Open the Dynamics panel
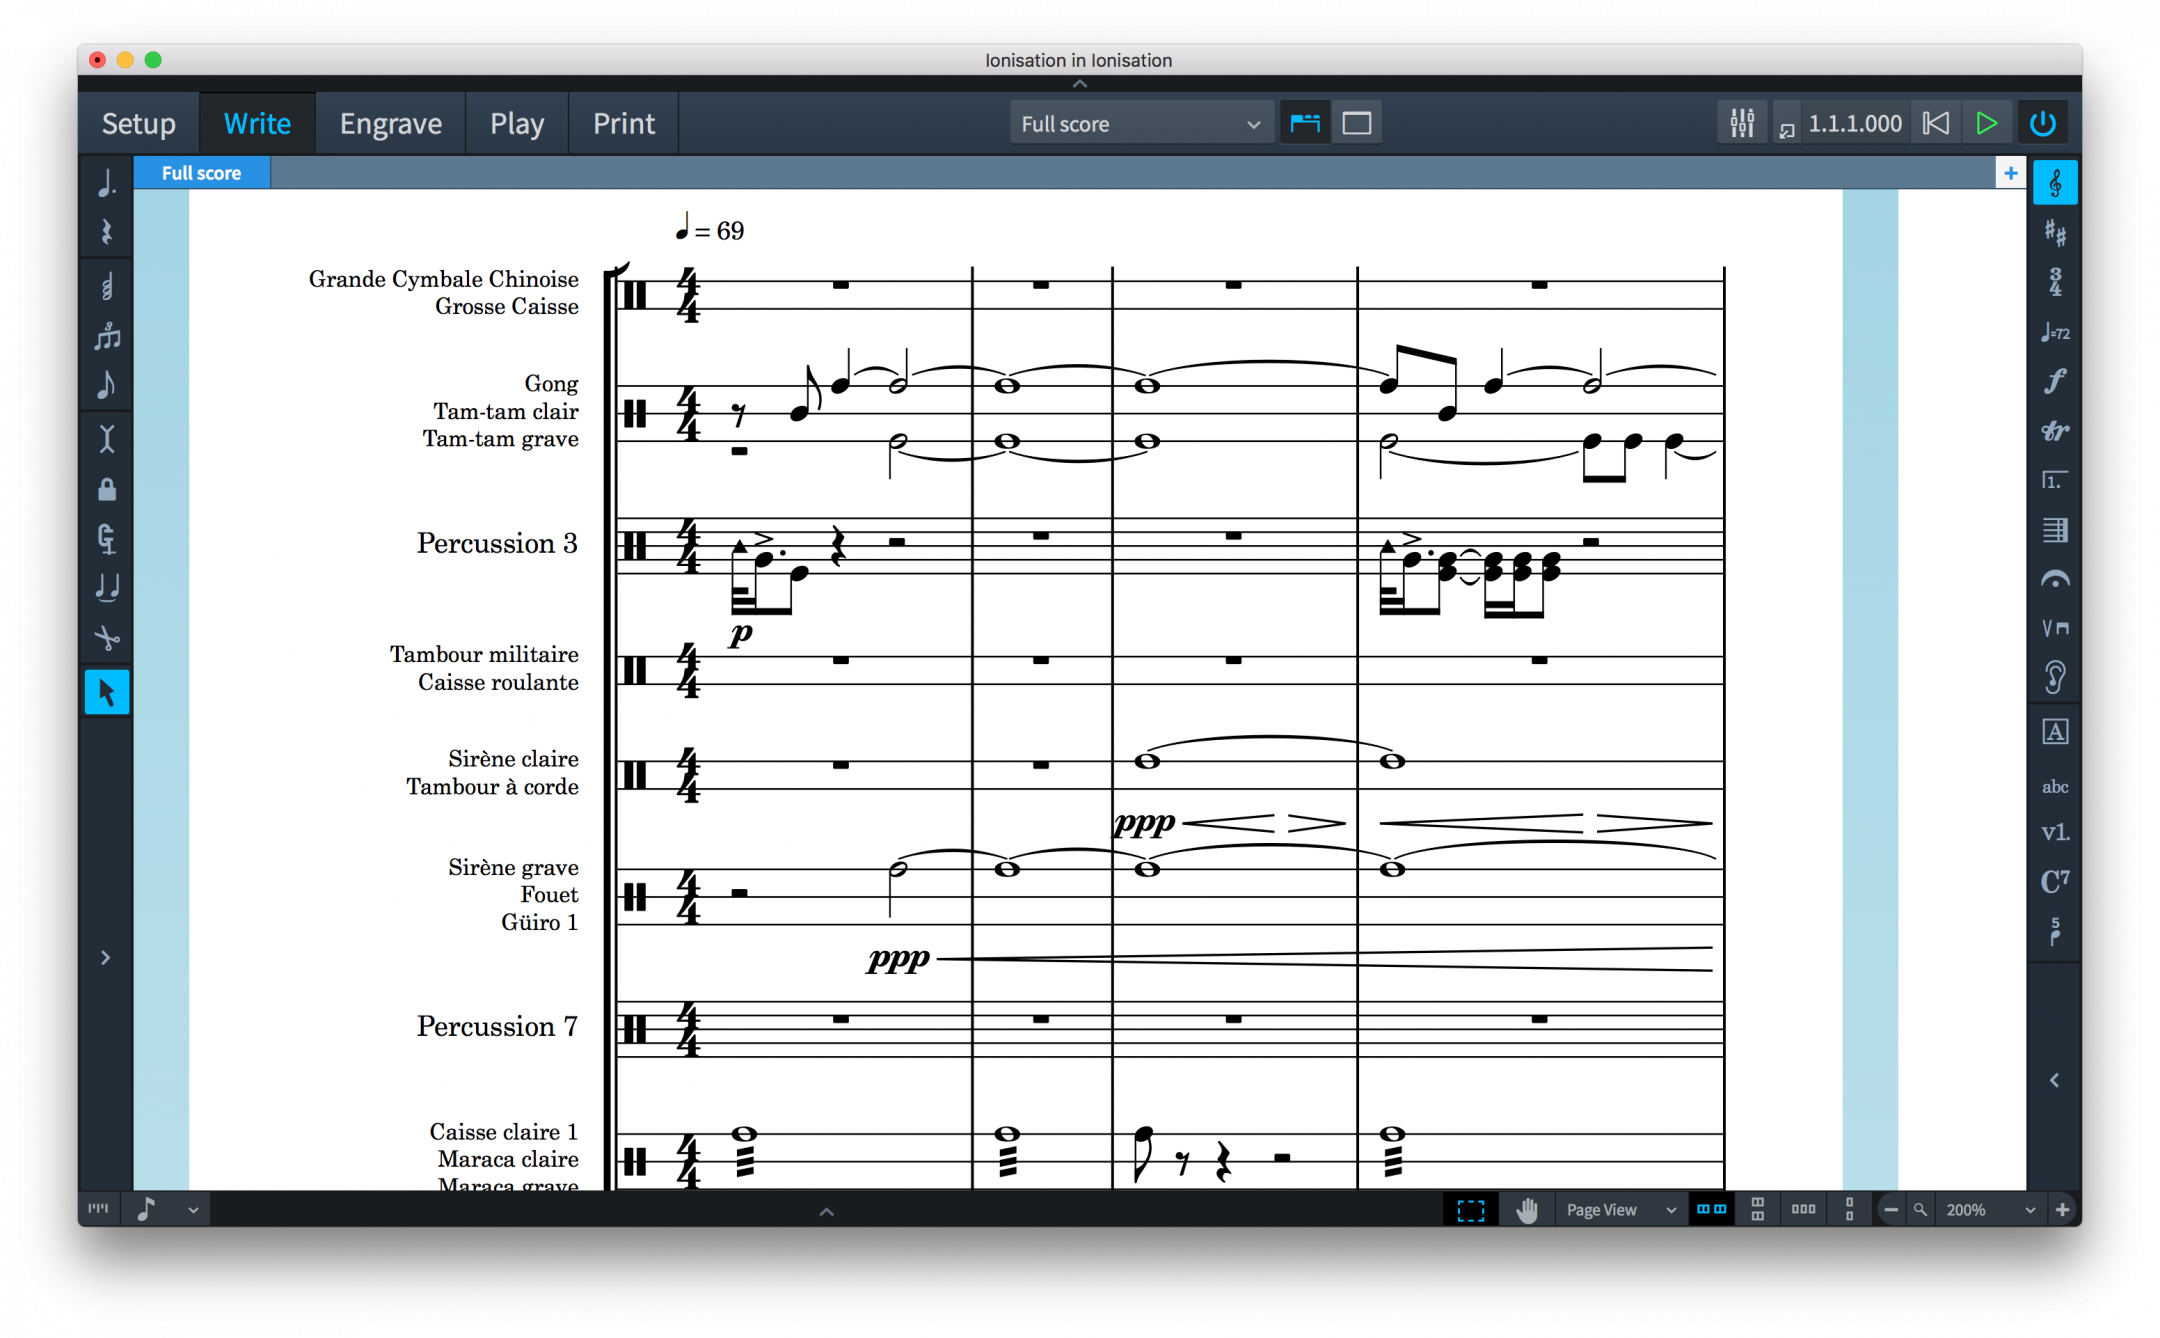 pyautogui.click(x=2055, y=381)
